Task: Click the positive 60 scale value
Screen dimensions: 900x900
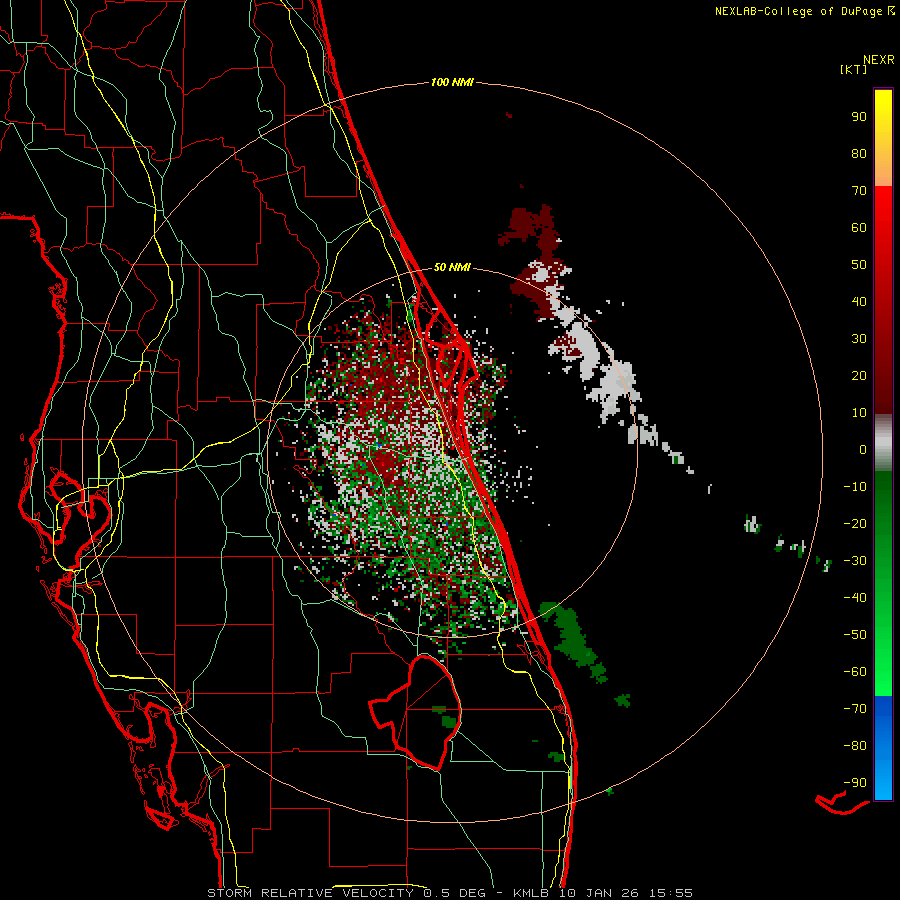Action: click(x=859, y=227)
